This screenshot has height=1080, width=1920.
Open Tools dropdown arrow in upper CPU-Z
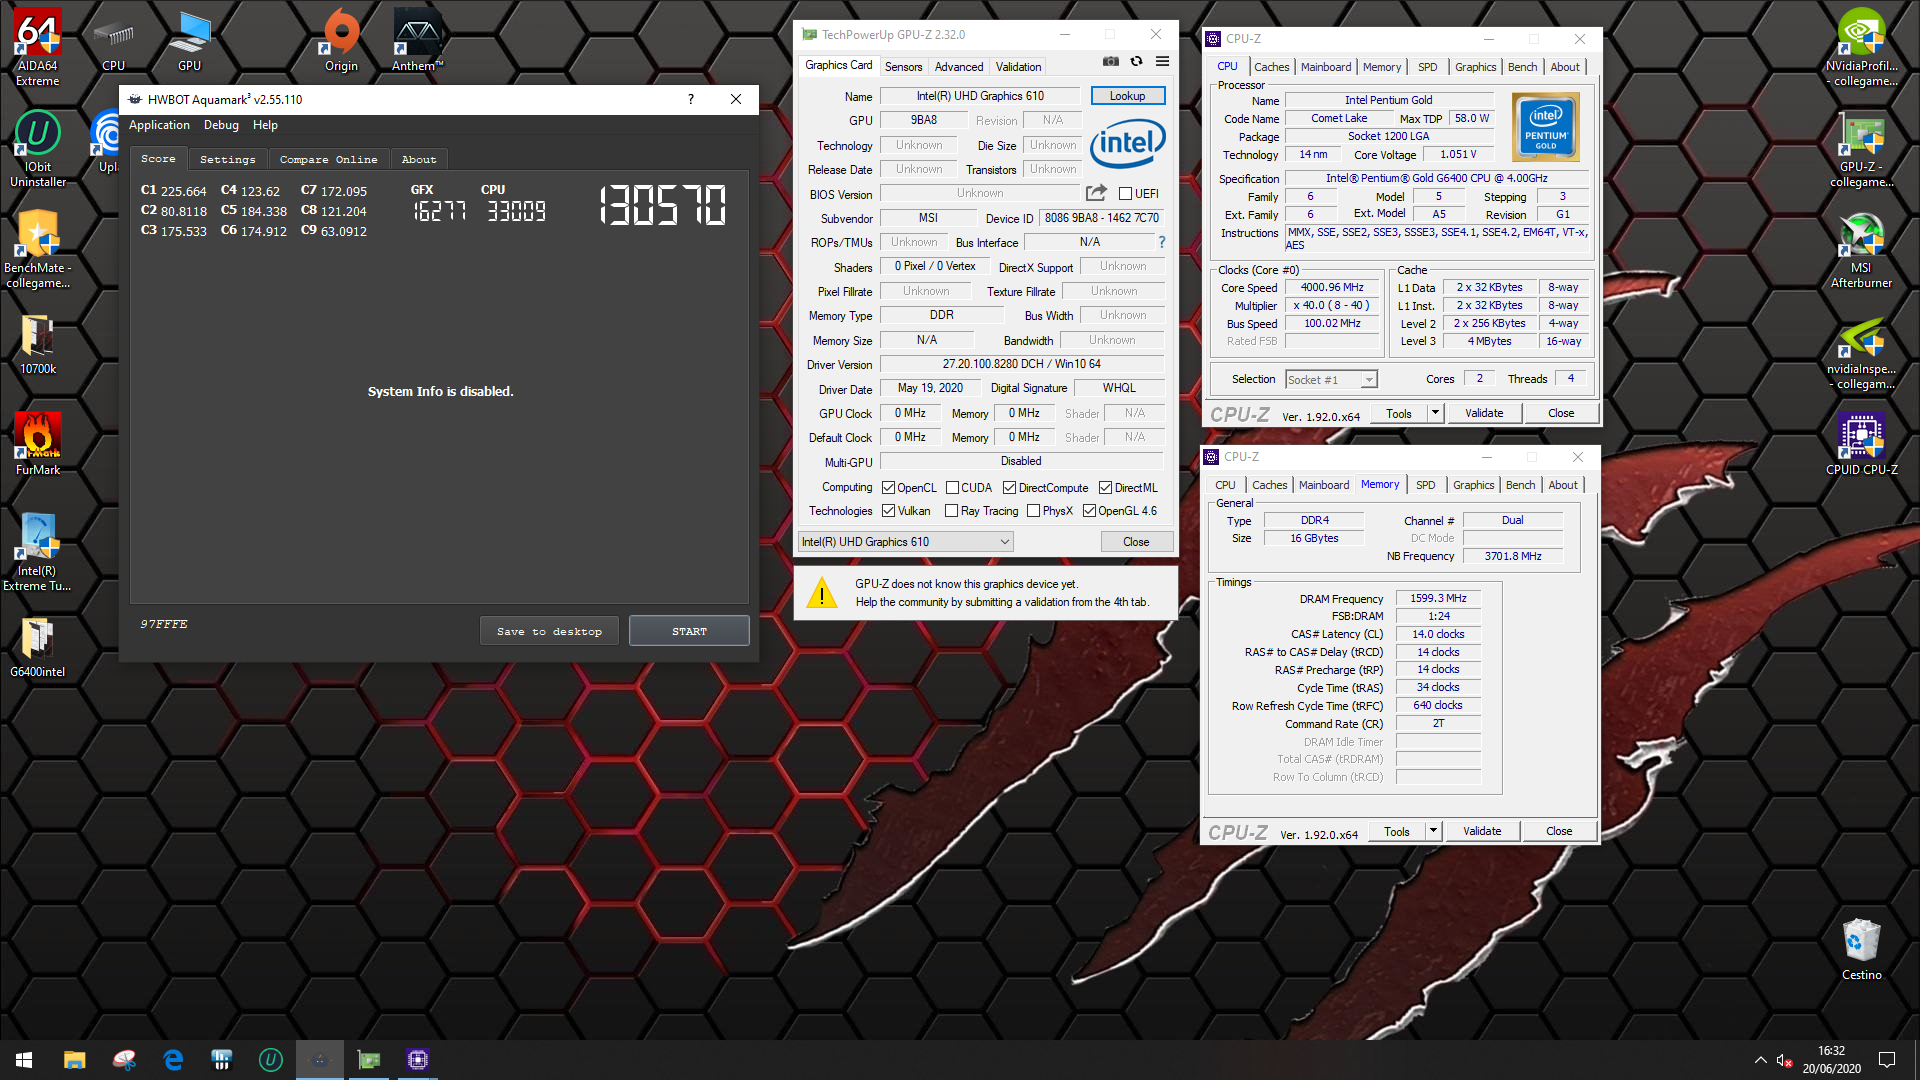[x=1435, y=413]
